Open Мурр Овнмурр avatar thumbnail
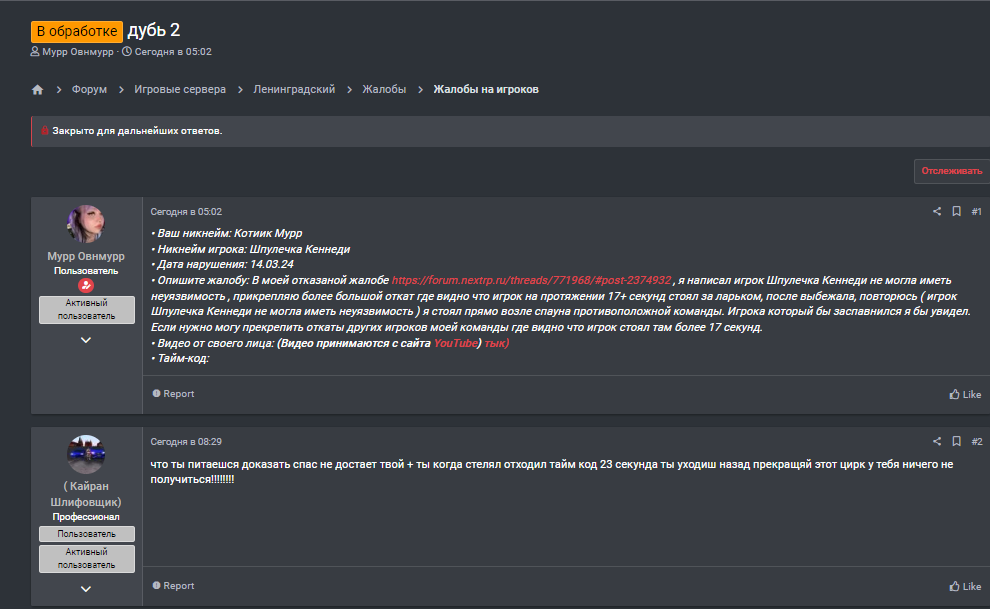The image size is (990, 609). click(x=86, y=225)
